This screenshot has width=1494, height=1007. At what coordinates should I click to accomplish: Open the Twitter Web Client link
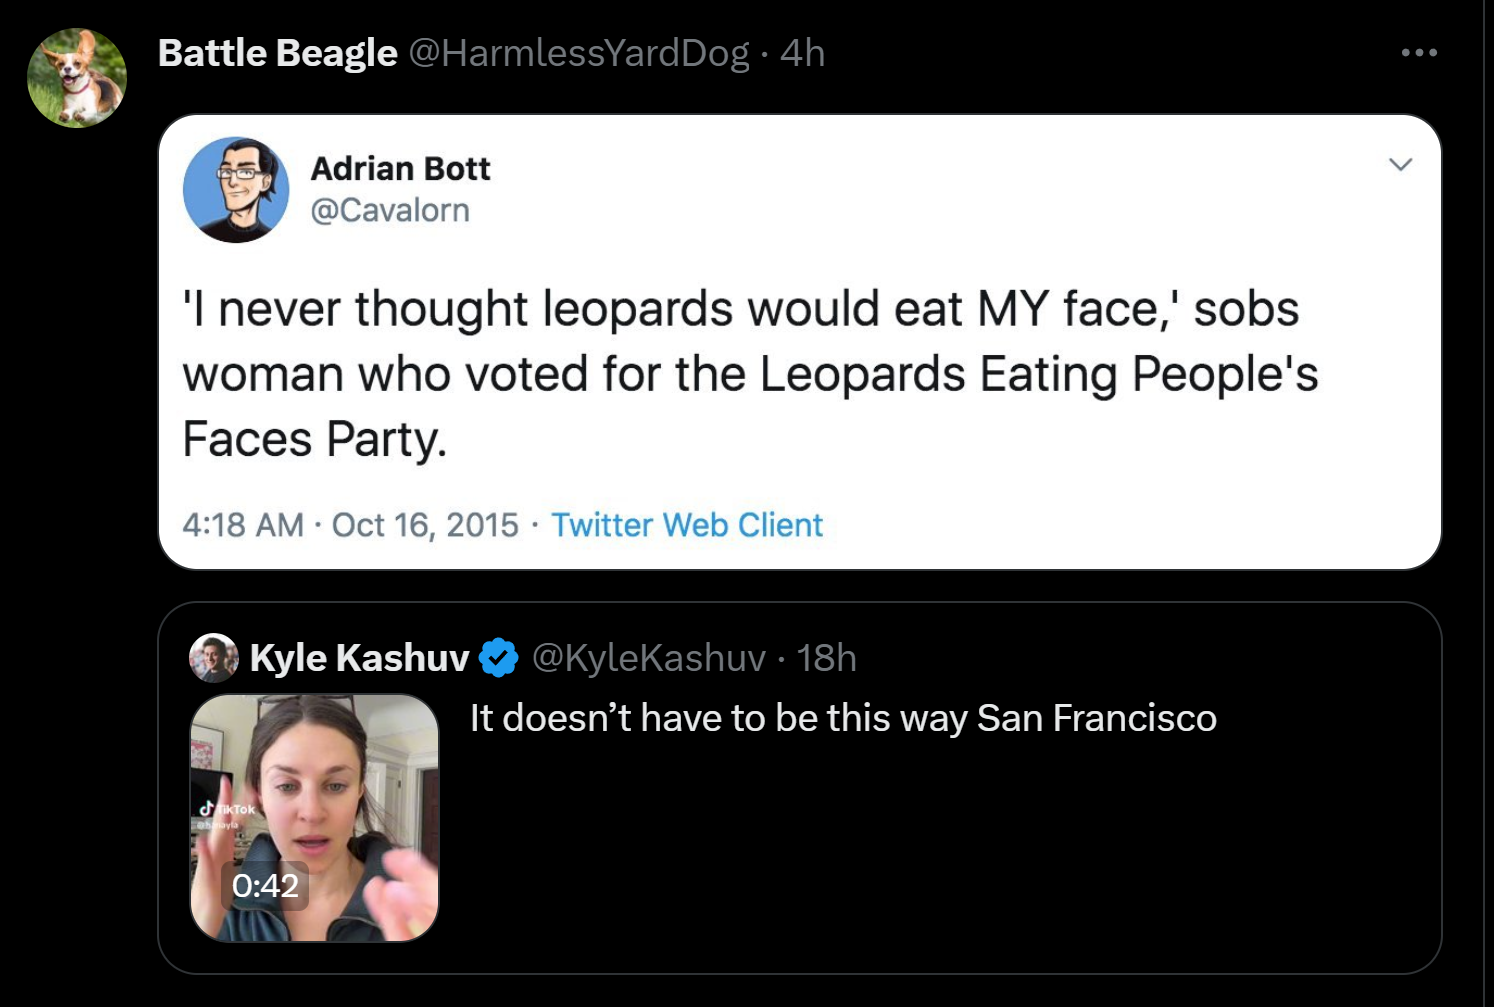(x=687, y=525)
